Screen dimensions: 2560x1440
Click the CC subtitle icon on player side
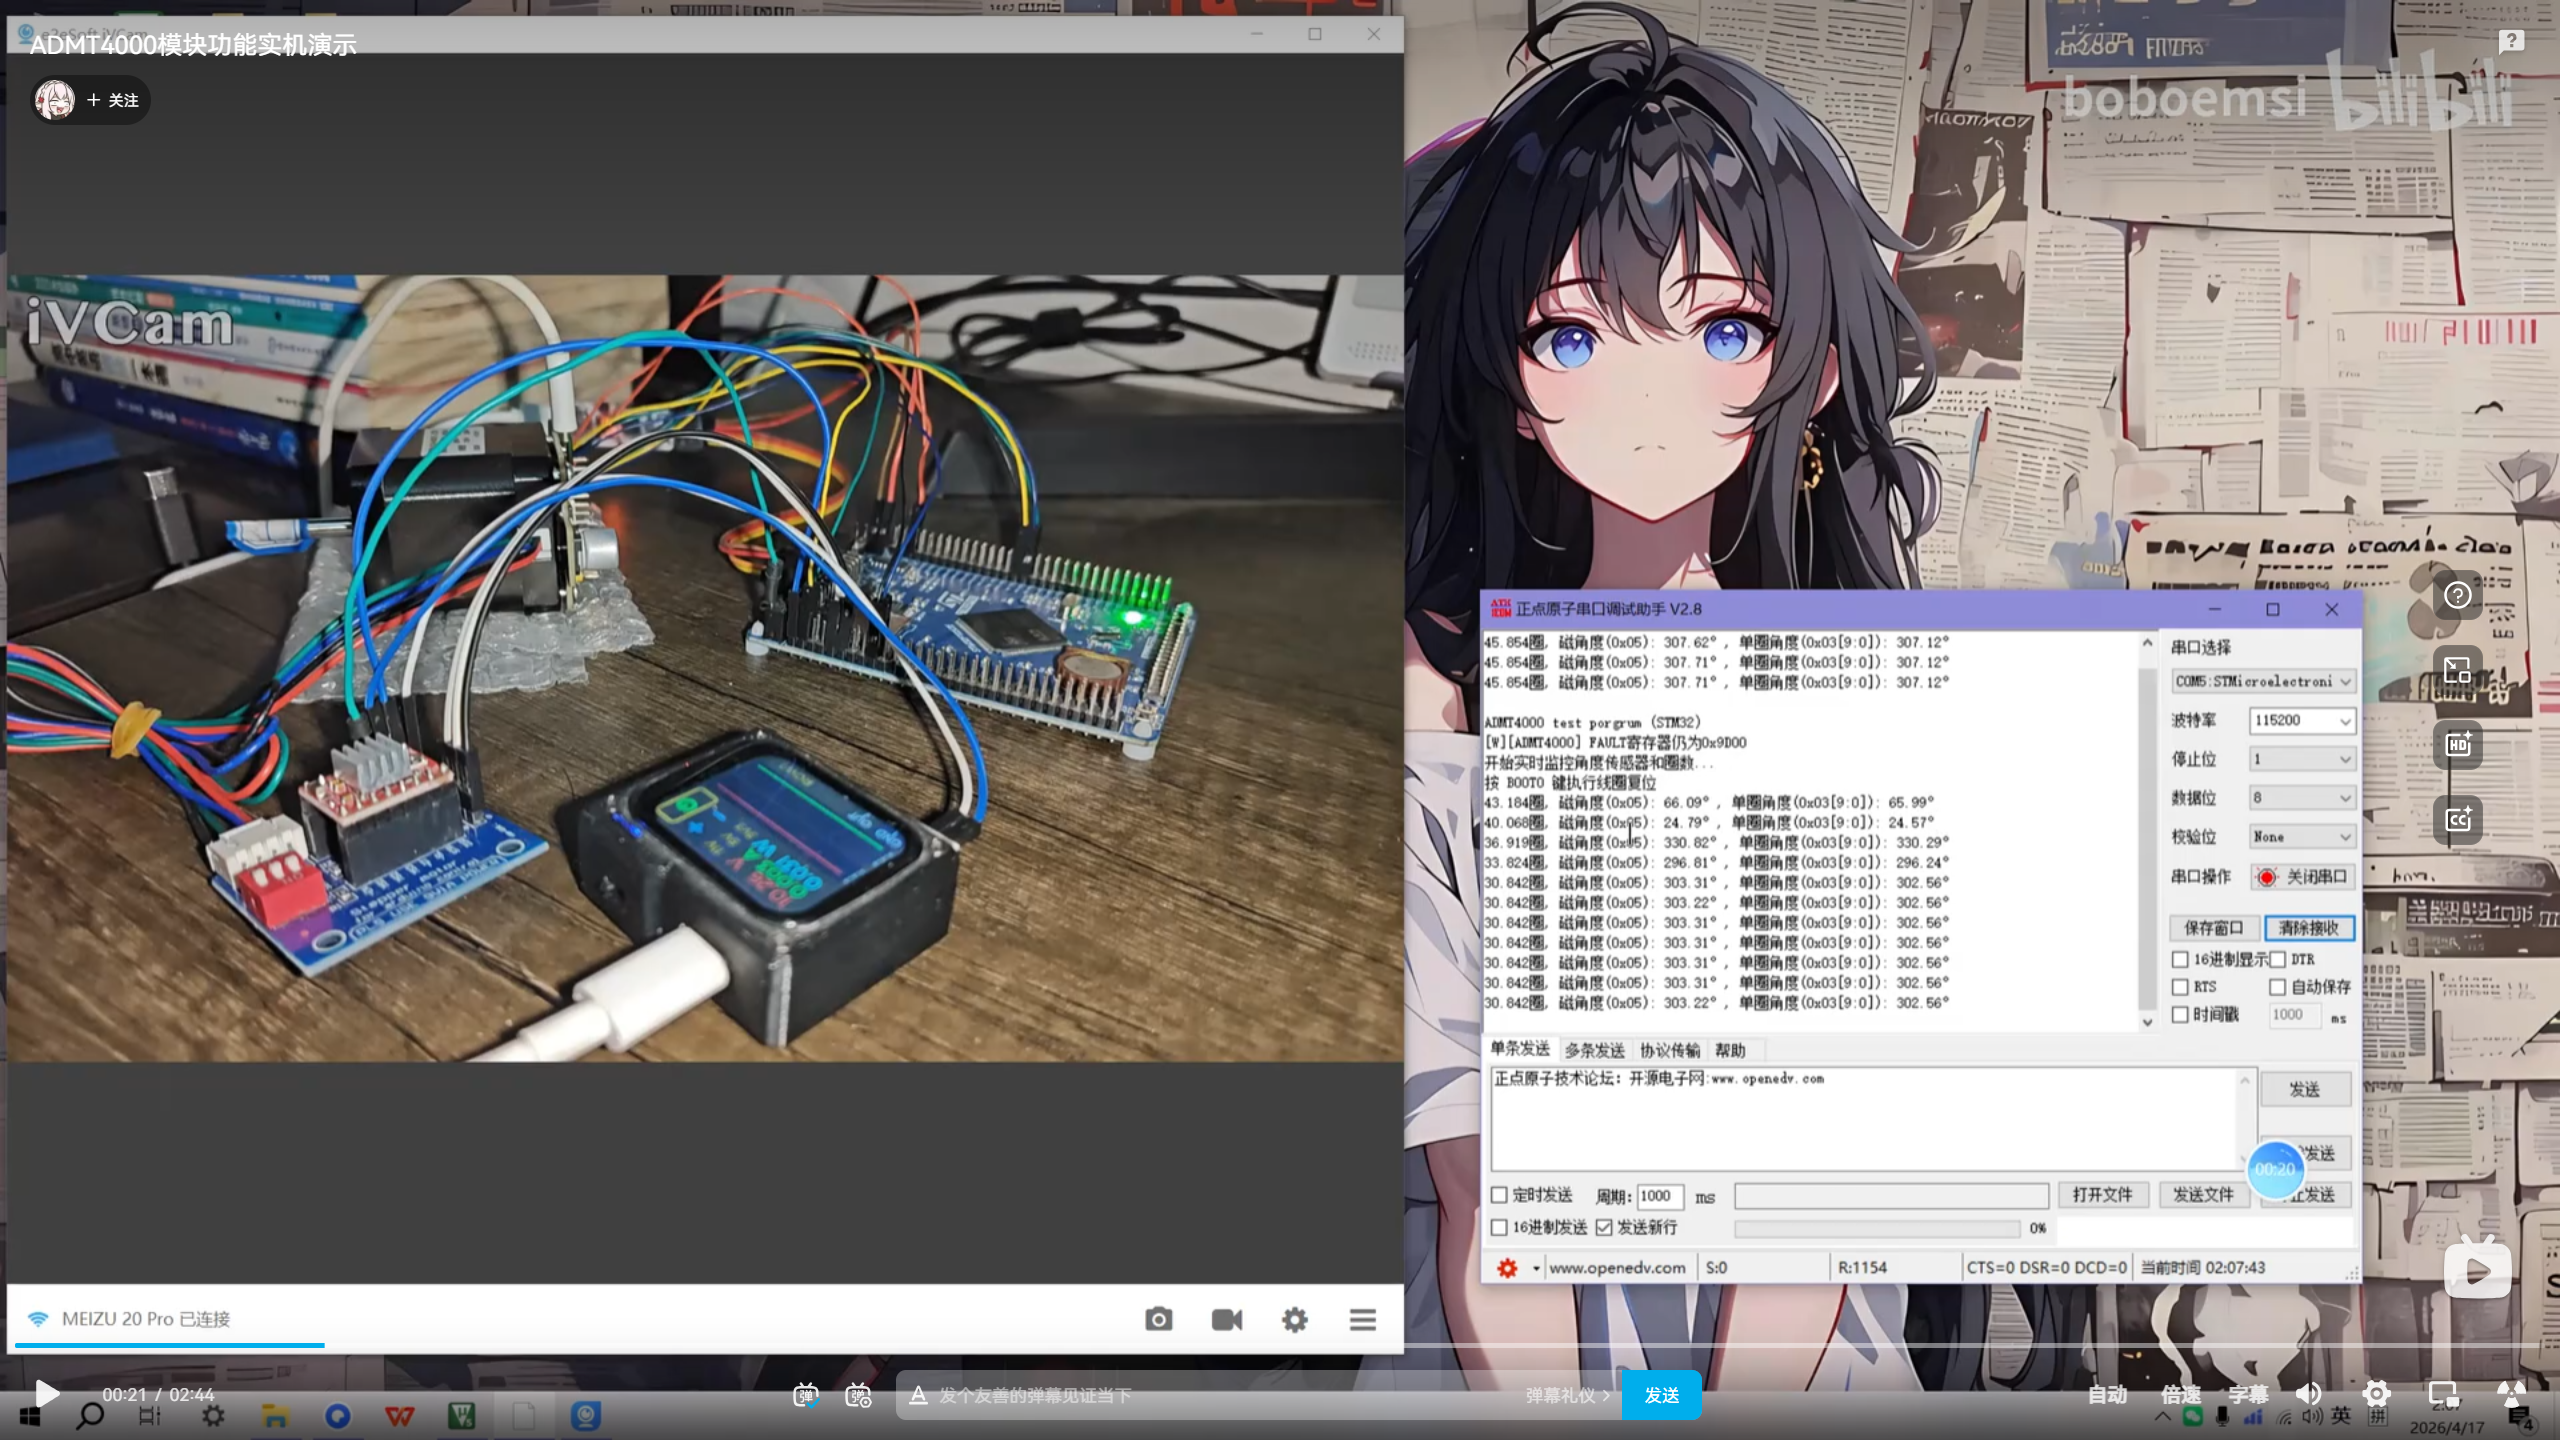click(x=2458, y=819)
